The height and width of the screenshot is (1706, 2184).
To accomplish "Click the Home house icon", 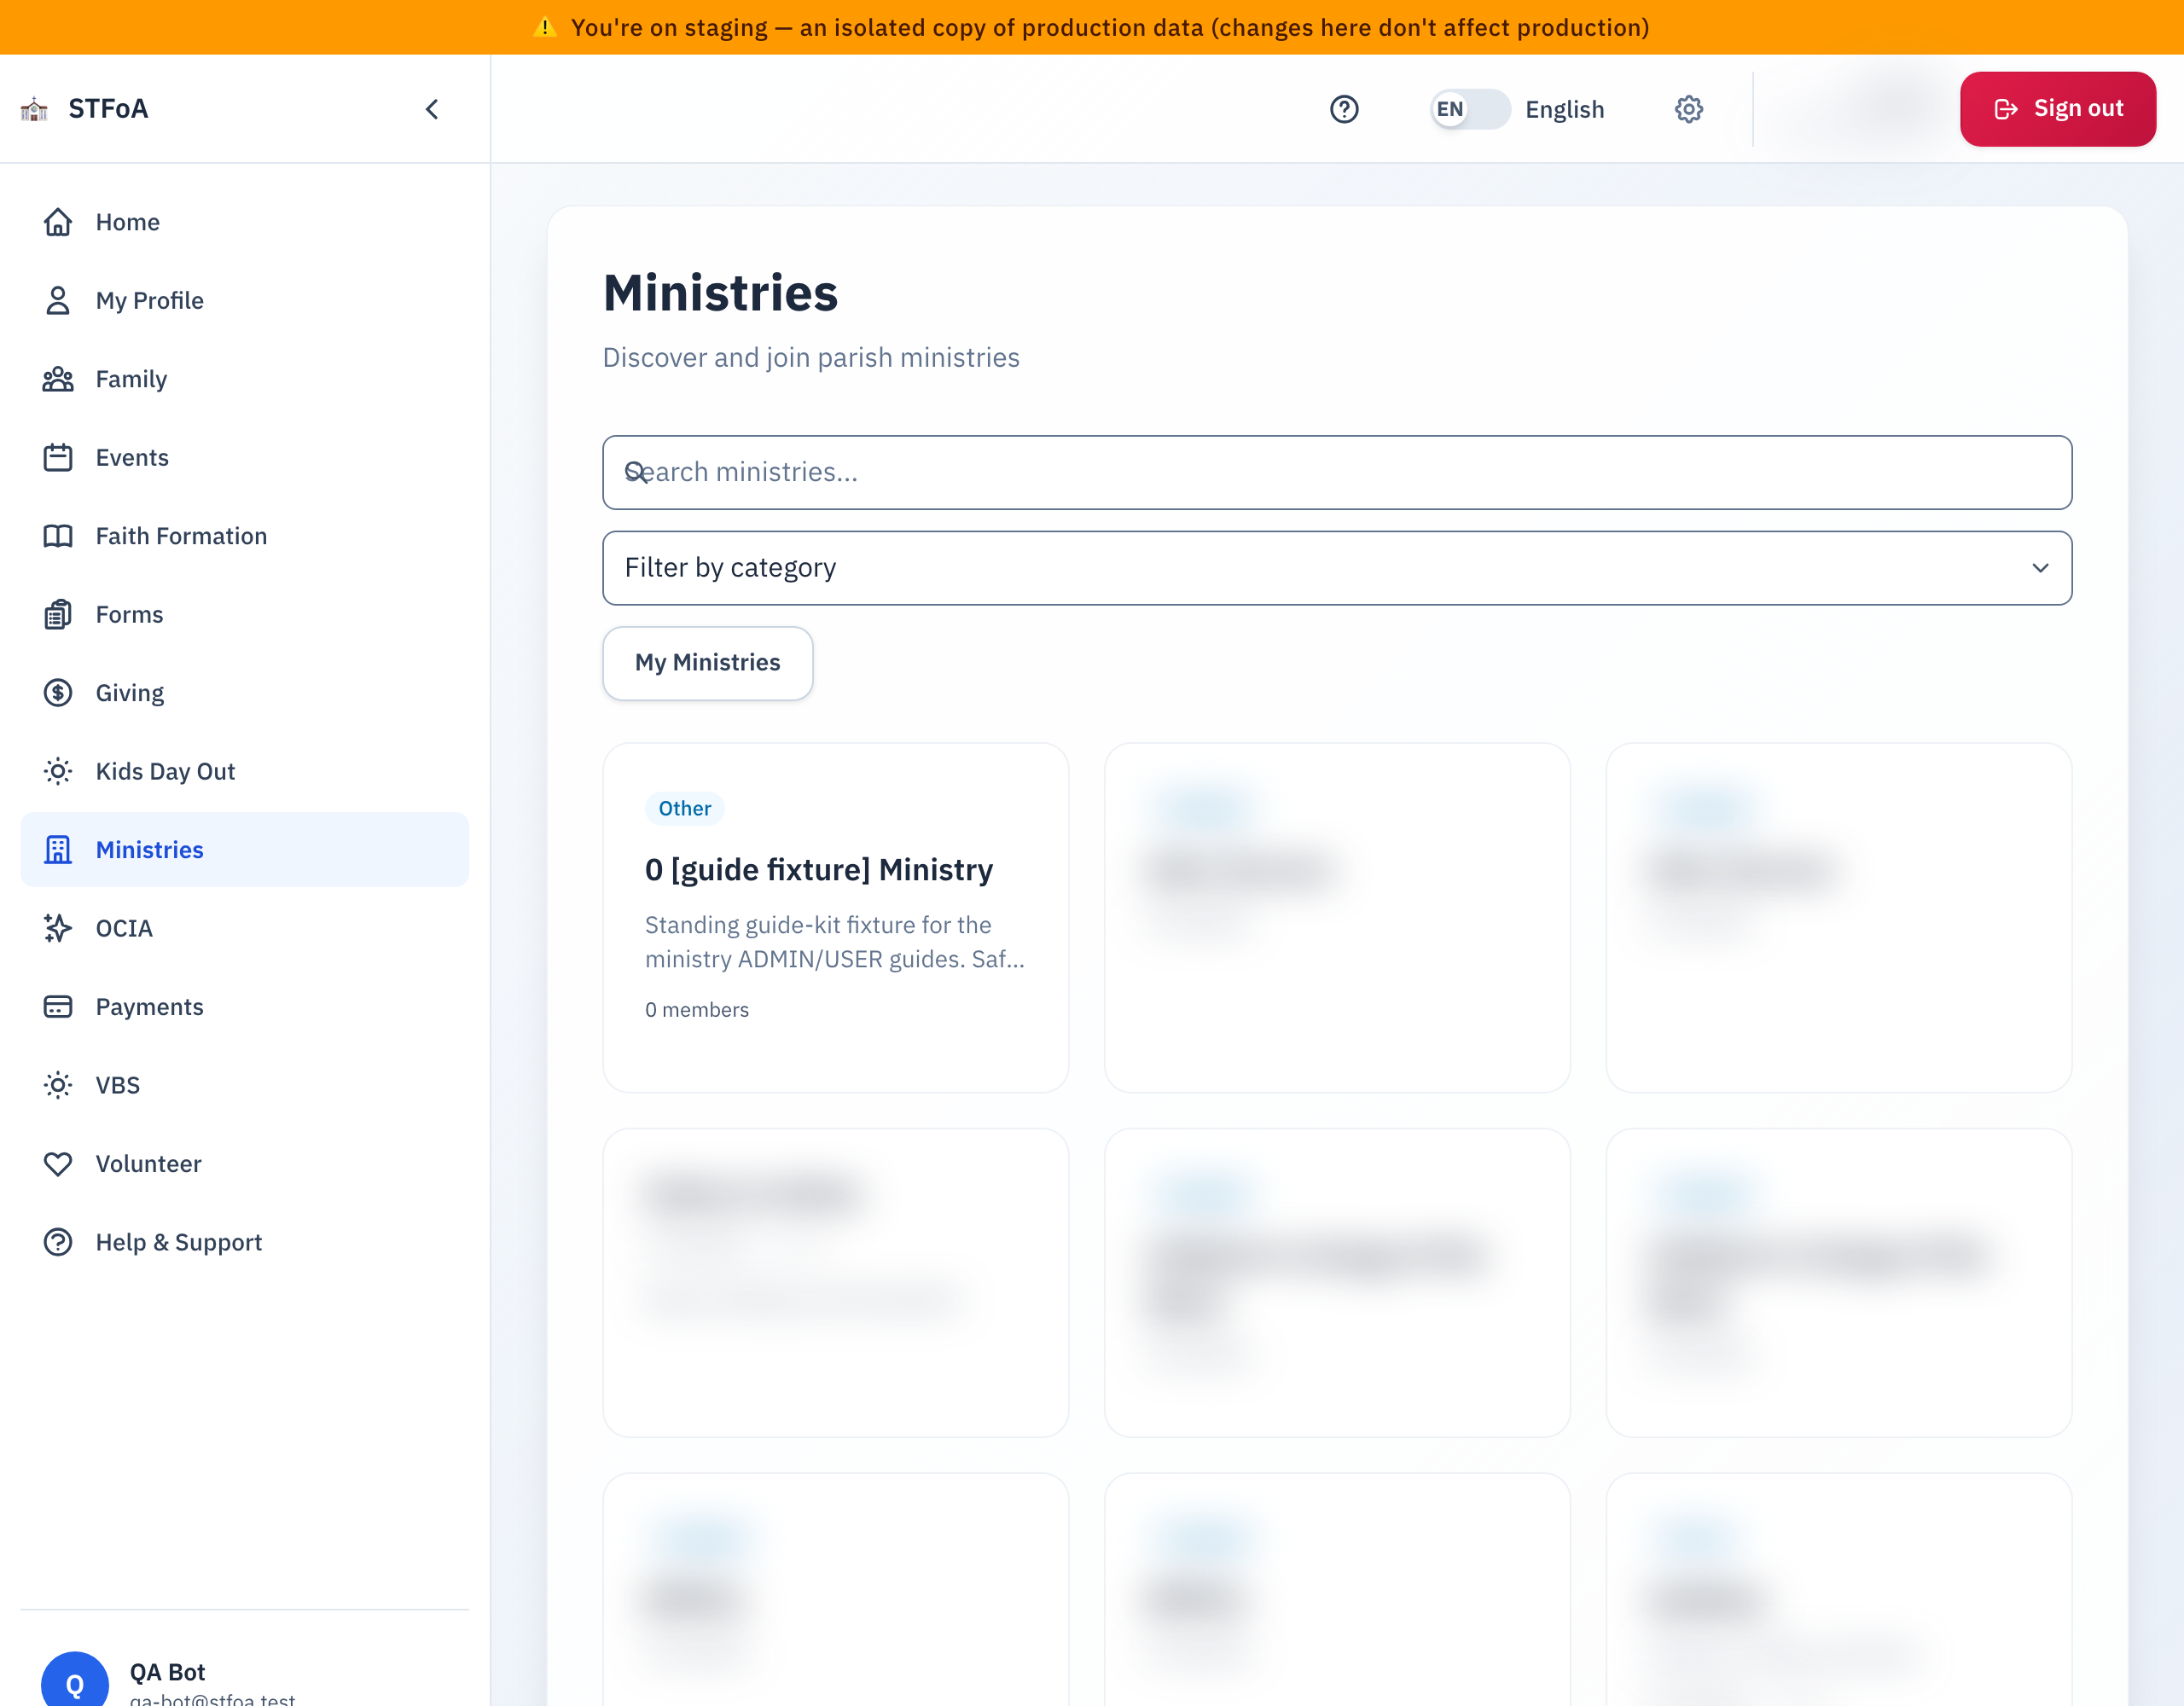I will click(x=58, y=222).
